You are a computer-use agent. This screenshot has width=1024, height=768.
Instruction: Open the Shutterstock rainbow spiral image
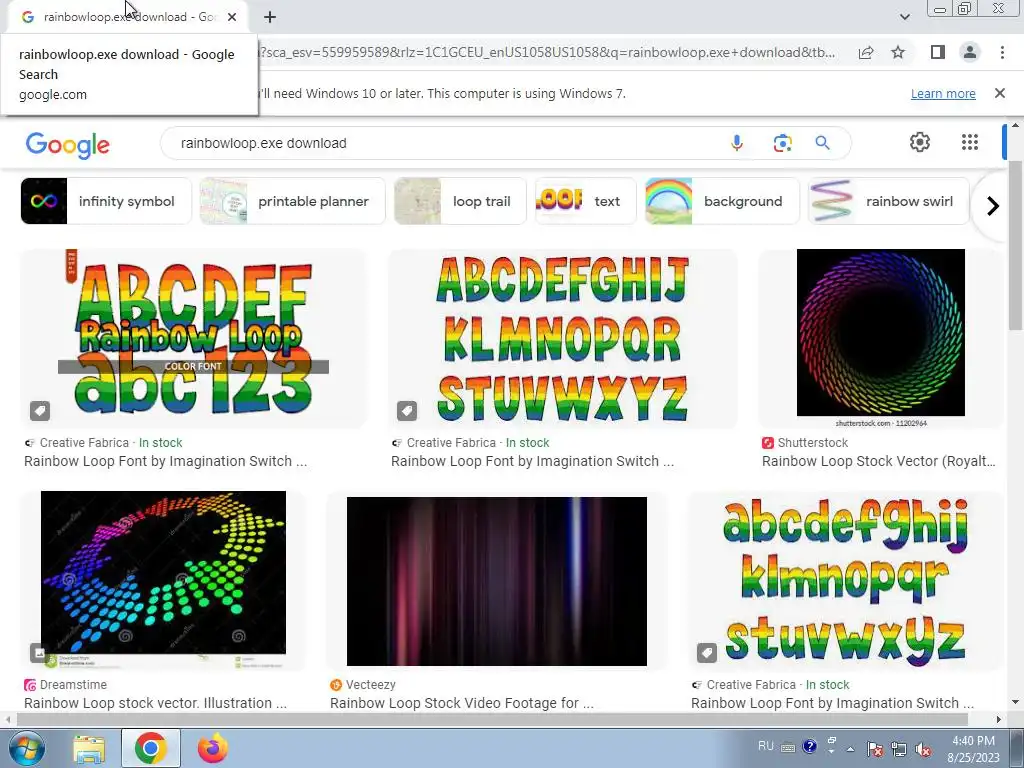(880, 338)
